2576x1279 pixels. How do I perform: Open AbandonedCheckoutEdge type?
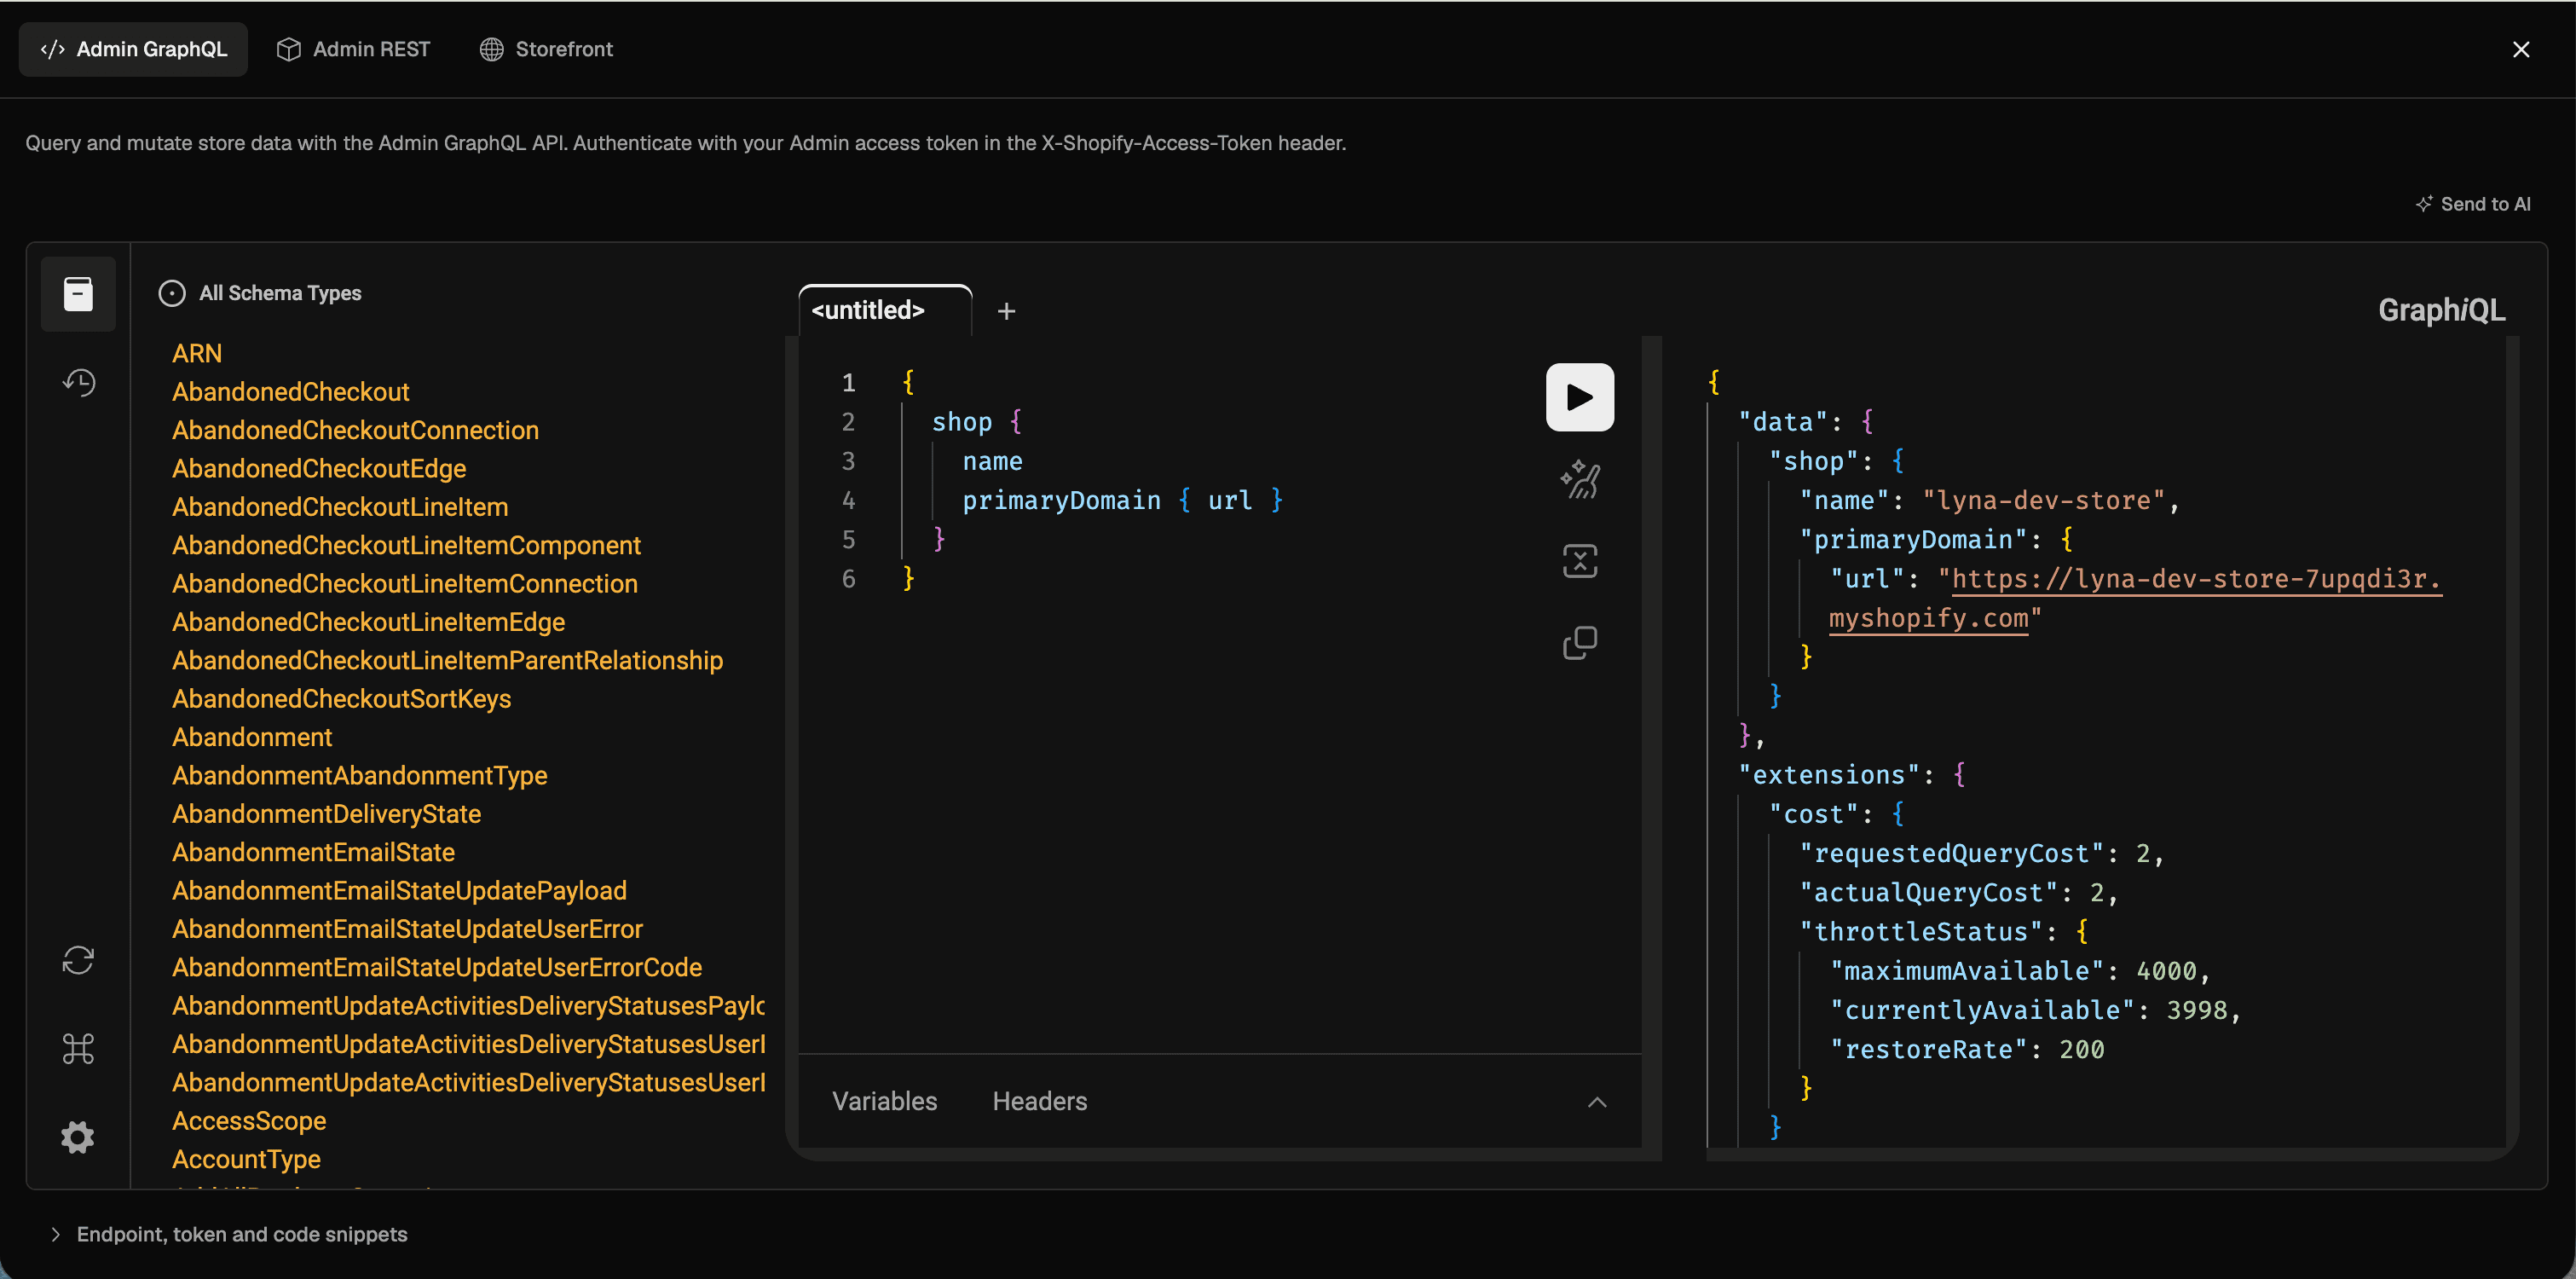coord(319,468)
